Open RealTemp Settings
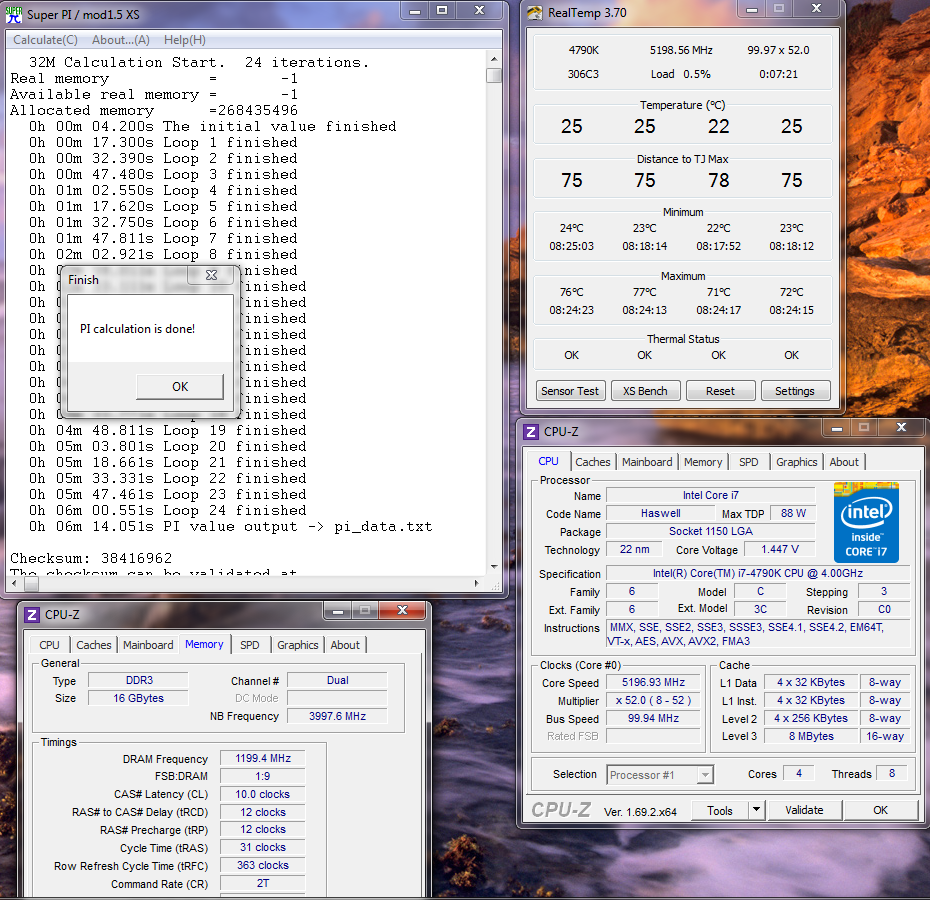The image size is (930, 900). click(x=795, y=391)
